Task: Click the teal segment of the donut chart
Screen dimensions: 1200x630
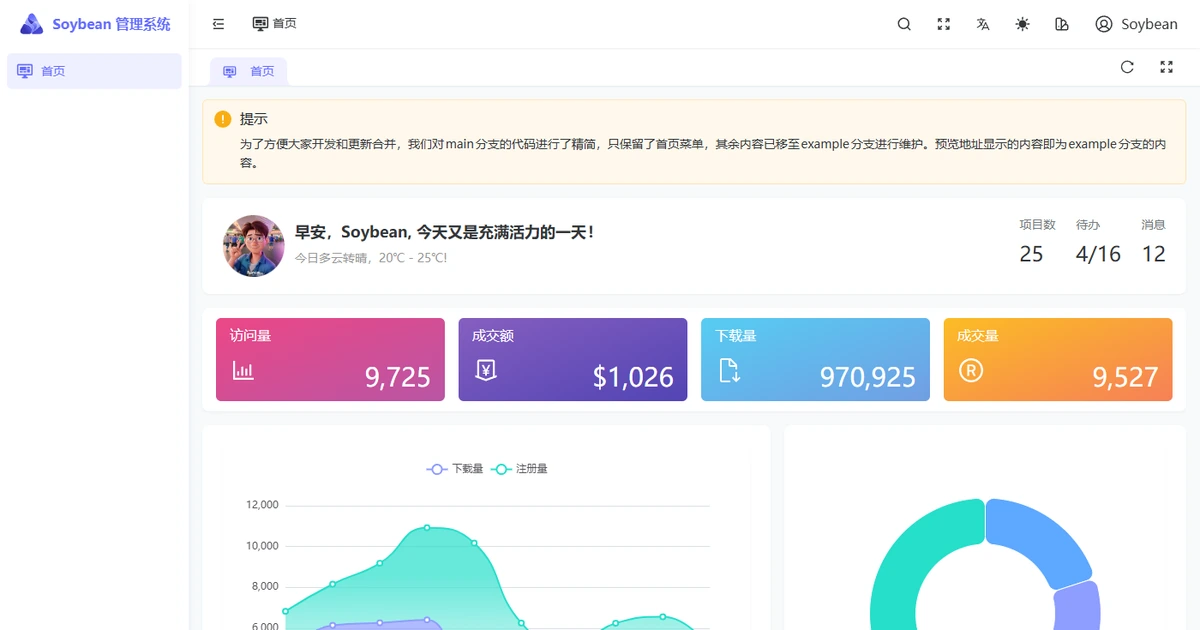Action: pyautogui.click(x=910, y=550)
